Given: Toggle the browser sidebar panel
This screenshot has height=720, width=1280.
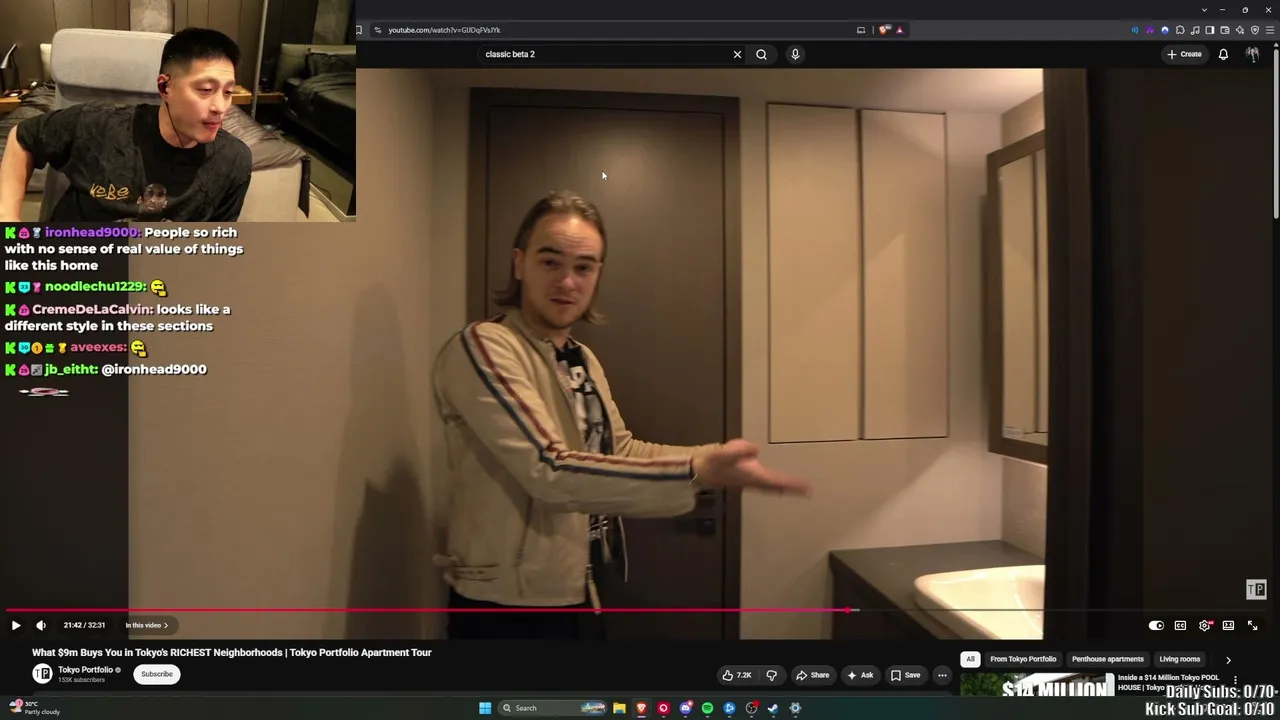Looking at the screenshot, I should point(1210,30).
